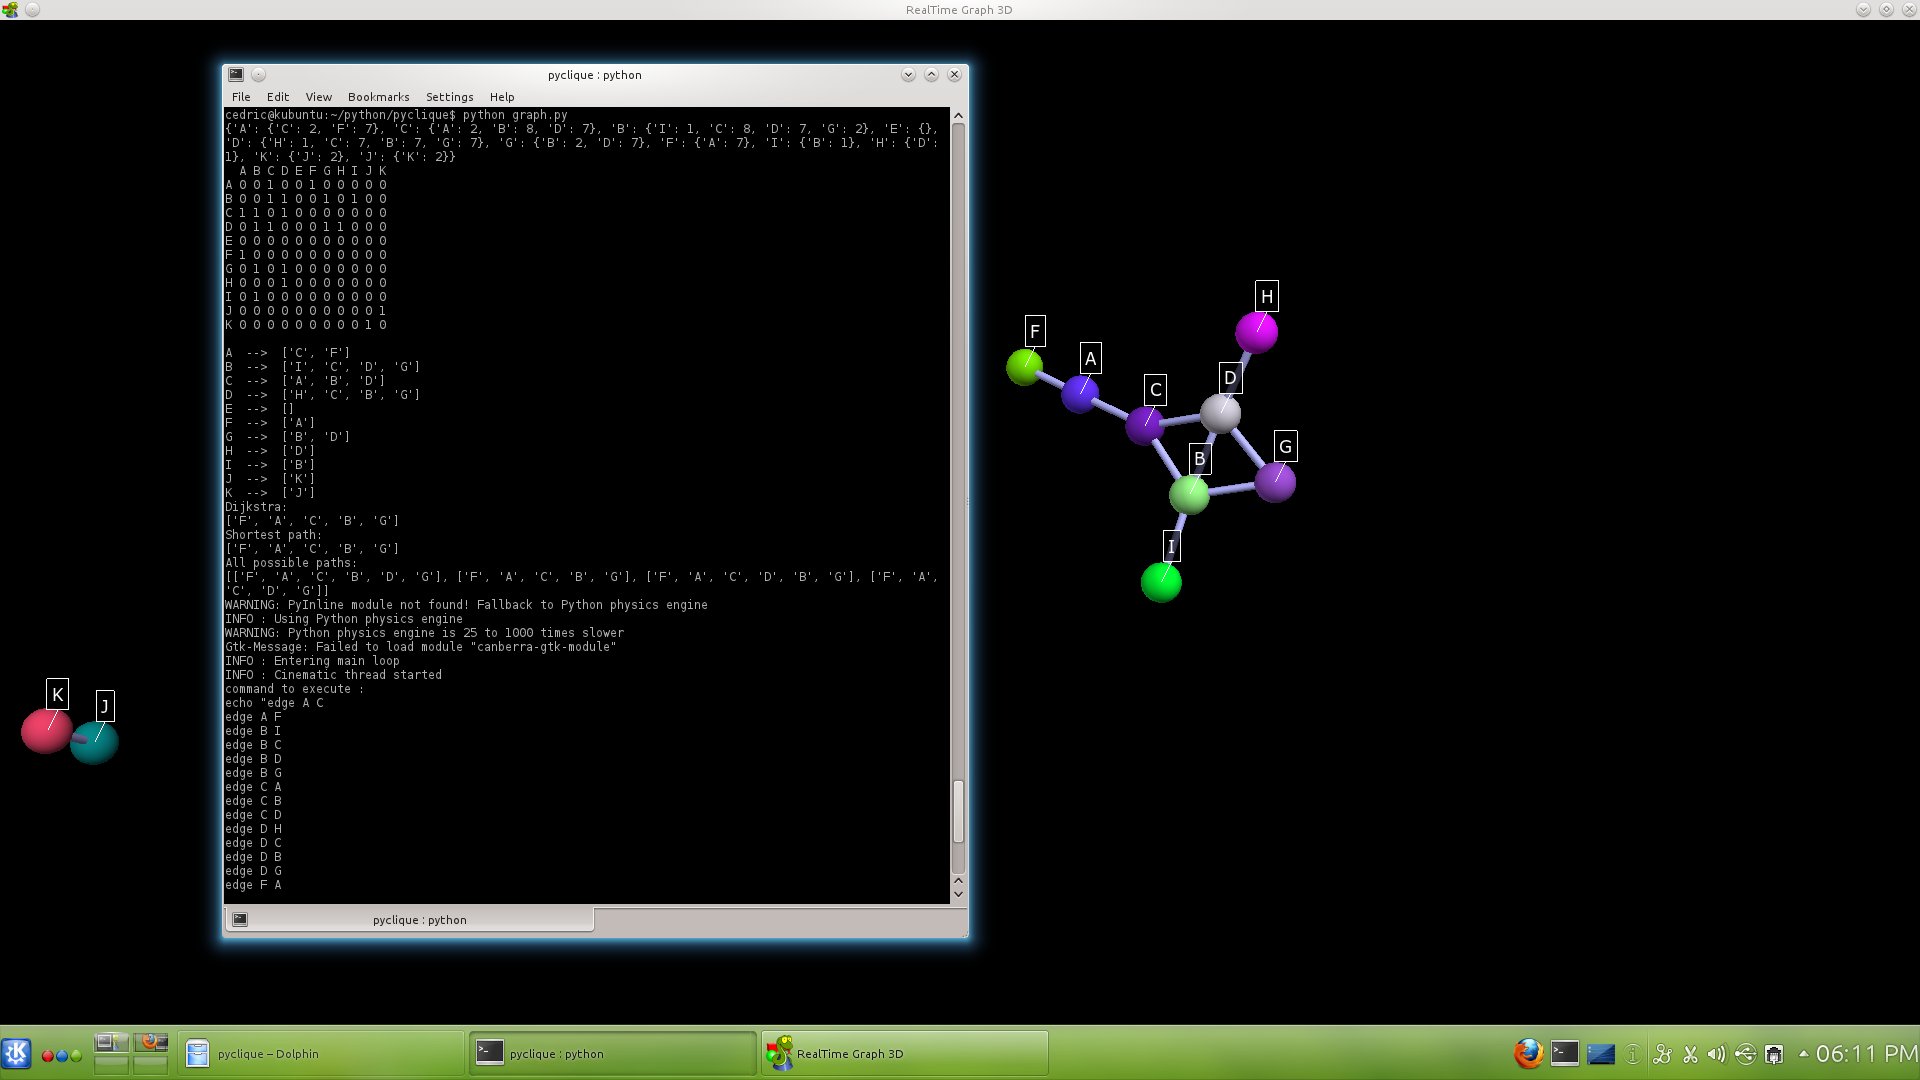1920x1080 pixels.
Task: Select graph node J teal sphere
Action: click(95, 741)
